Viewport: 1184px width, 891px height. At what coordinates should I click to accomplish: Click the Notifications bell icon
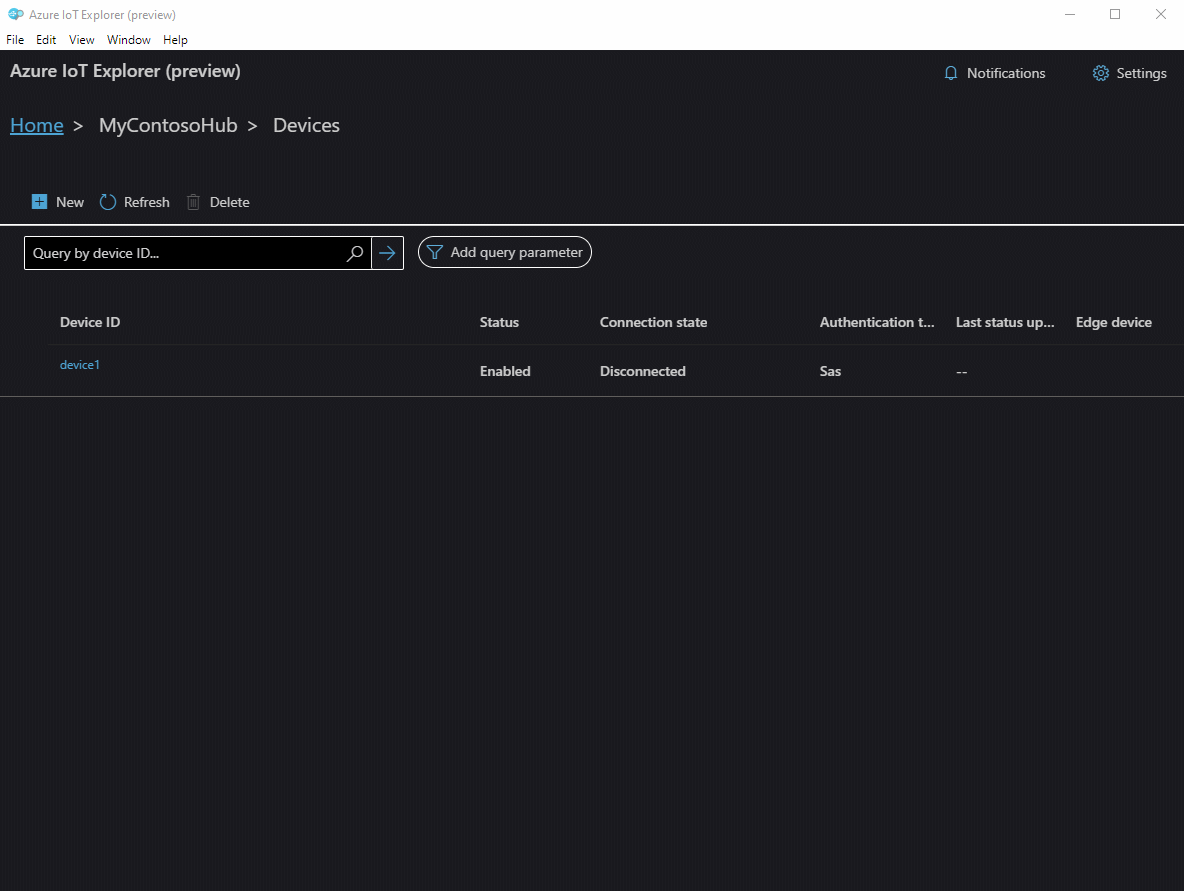point(951,73)
